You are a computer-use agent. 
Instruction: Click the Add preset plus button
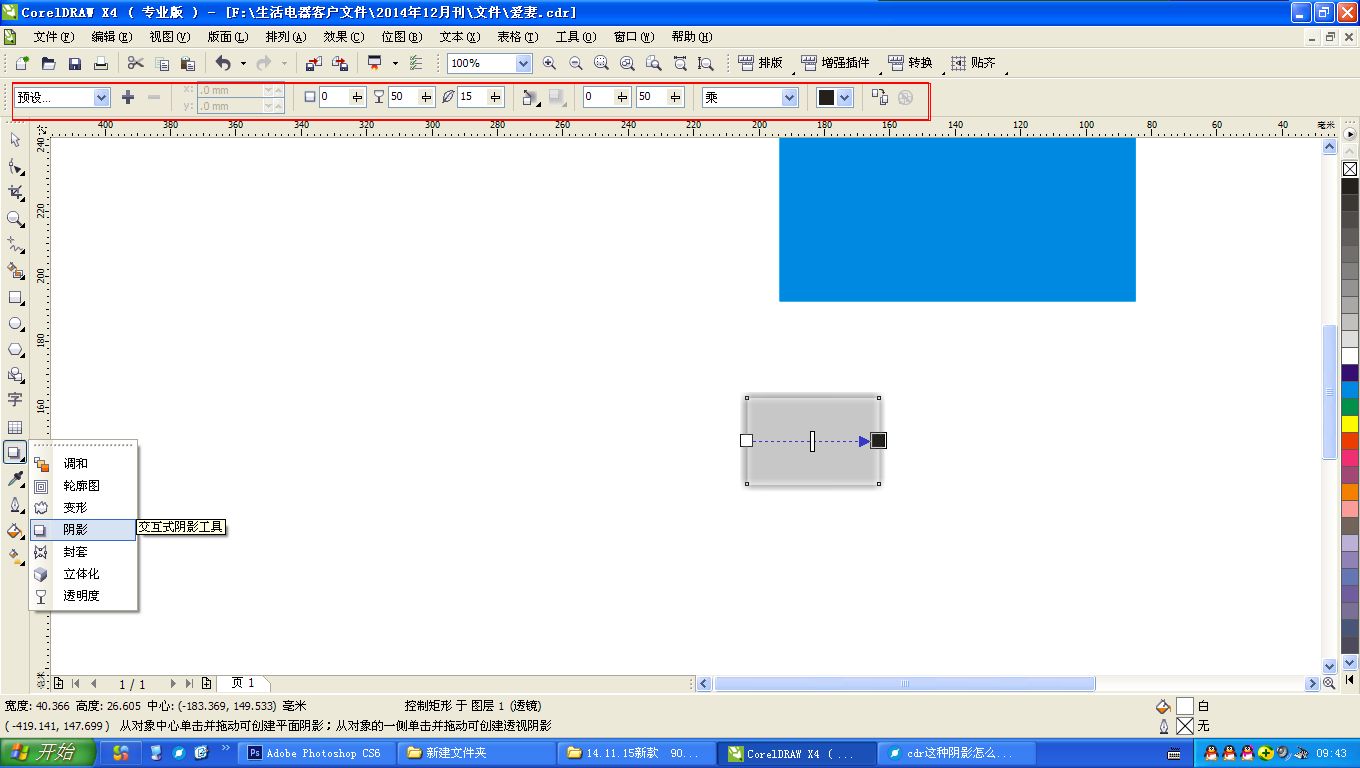(x=128, y=97)
